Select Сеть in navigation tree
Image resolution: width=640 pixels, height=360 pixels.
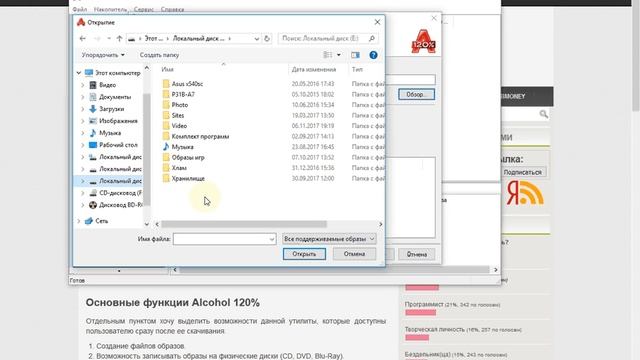tap(102, 221)
